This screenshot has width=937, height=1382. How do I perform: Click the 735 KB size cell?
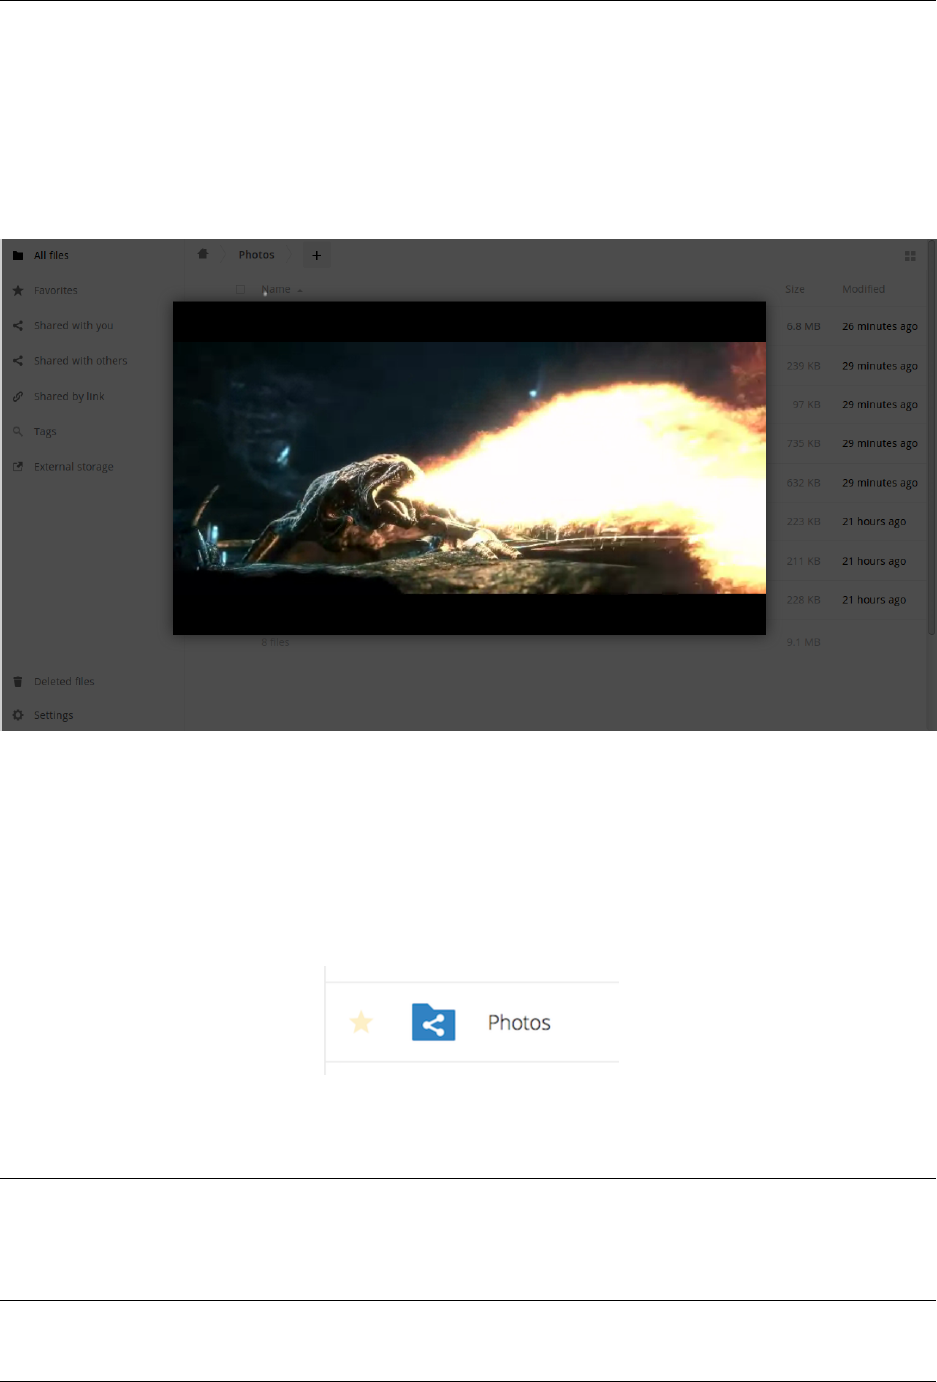[803, 443]
